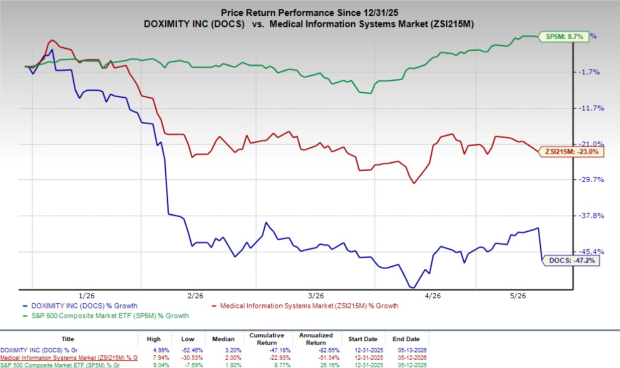Click the -29.7% y-axis label
The width and height of the screenshot is (620, 368).
point(591,179)
